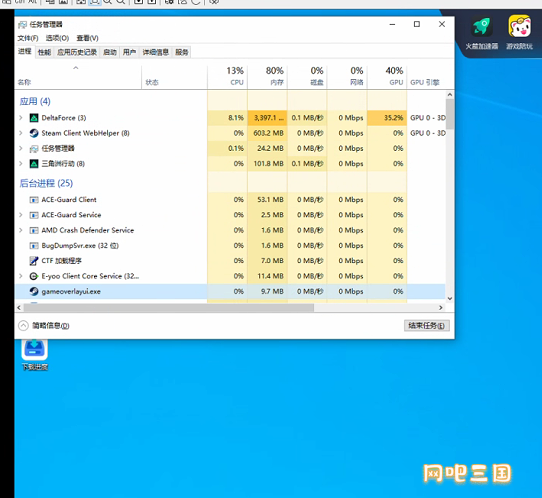Viewport: 542px width, 498px height.
Task: Switch to the 服务 tab
Action: click(181, 52)
